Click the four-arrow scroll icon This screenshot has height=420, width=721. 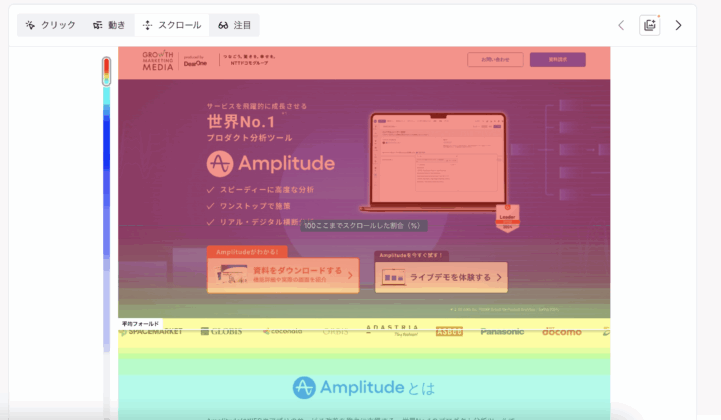[147, 25]
